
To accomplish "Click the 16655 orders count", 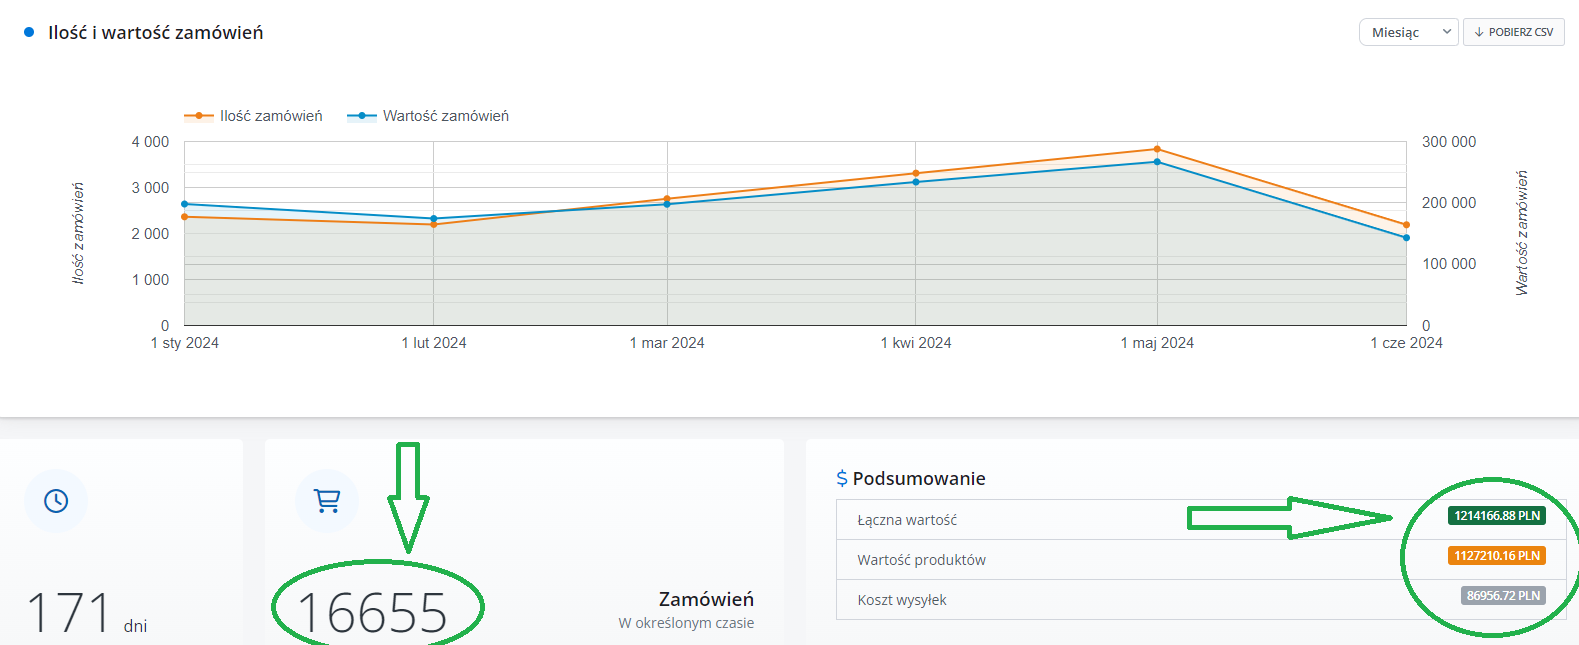I will [x=372, y=612].
